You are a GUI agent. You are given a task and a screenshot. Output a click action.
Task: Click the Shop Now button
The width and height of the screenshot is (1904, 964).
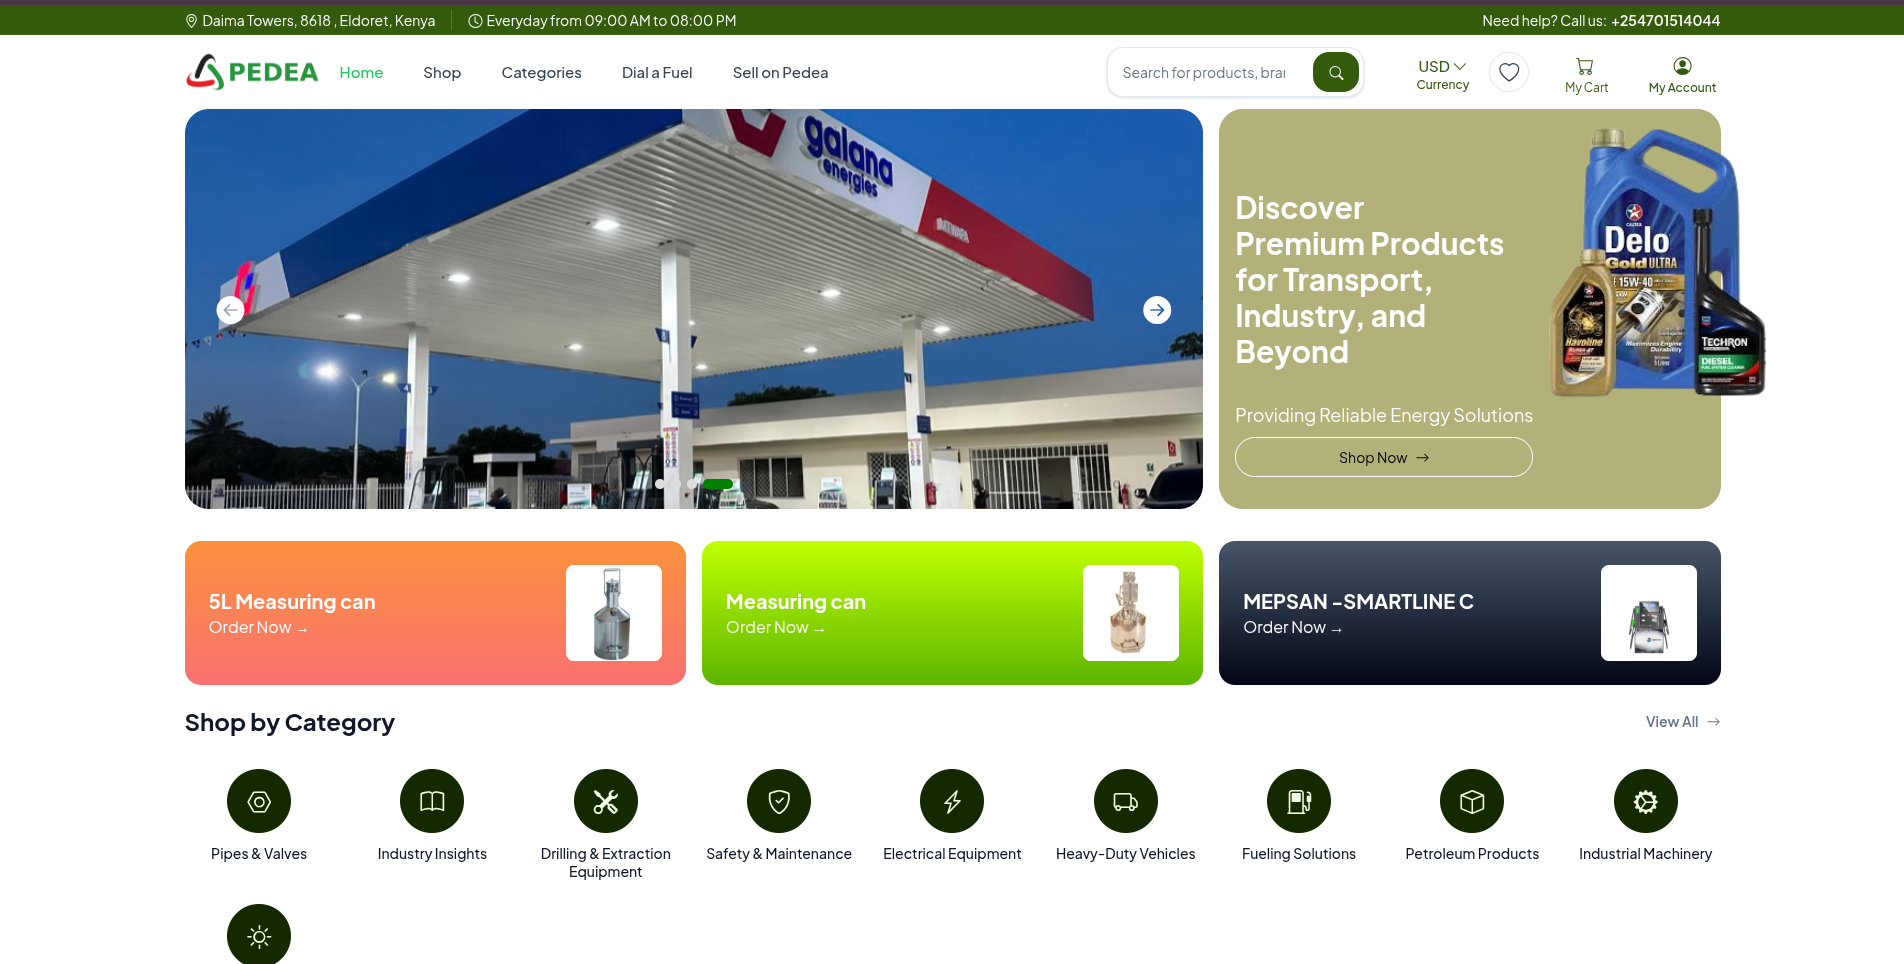pos(1383,456)
